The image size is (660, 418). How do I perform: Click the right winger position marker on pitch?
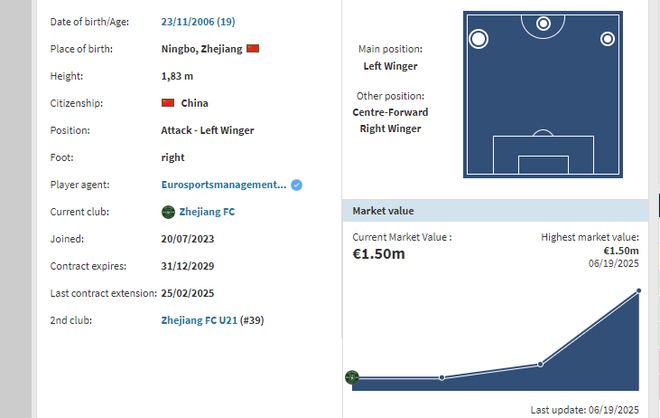[607, 39]
